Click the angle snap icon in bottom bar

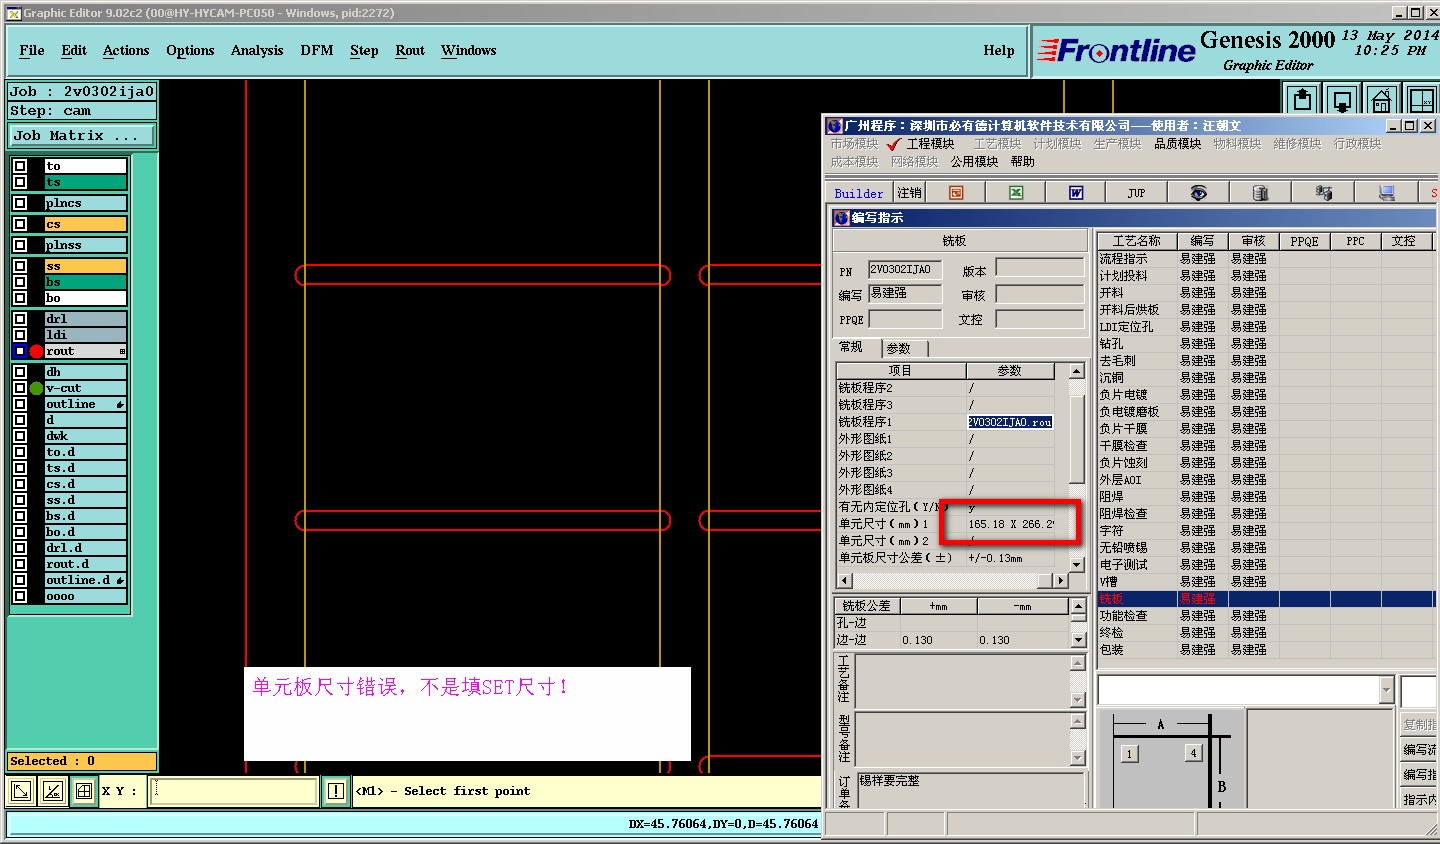pos(52,791)
